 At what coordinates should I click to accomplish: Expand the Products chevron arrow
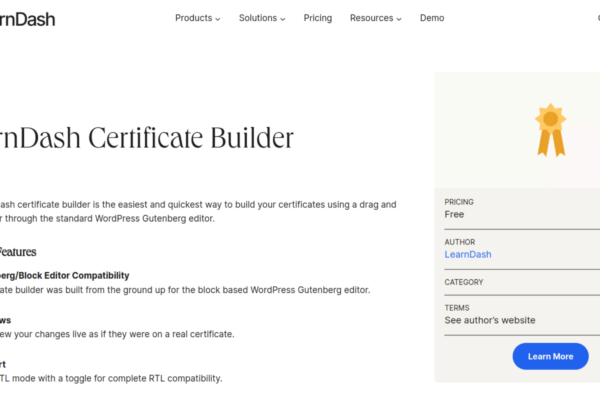click(218, 19)
